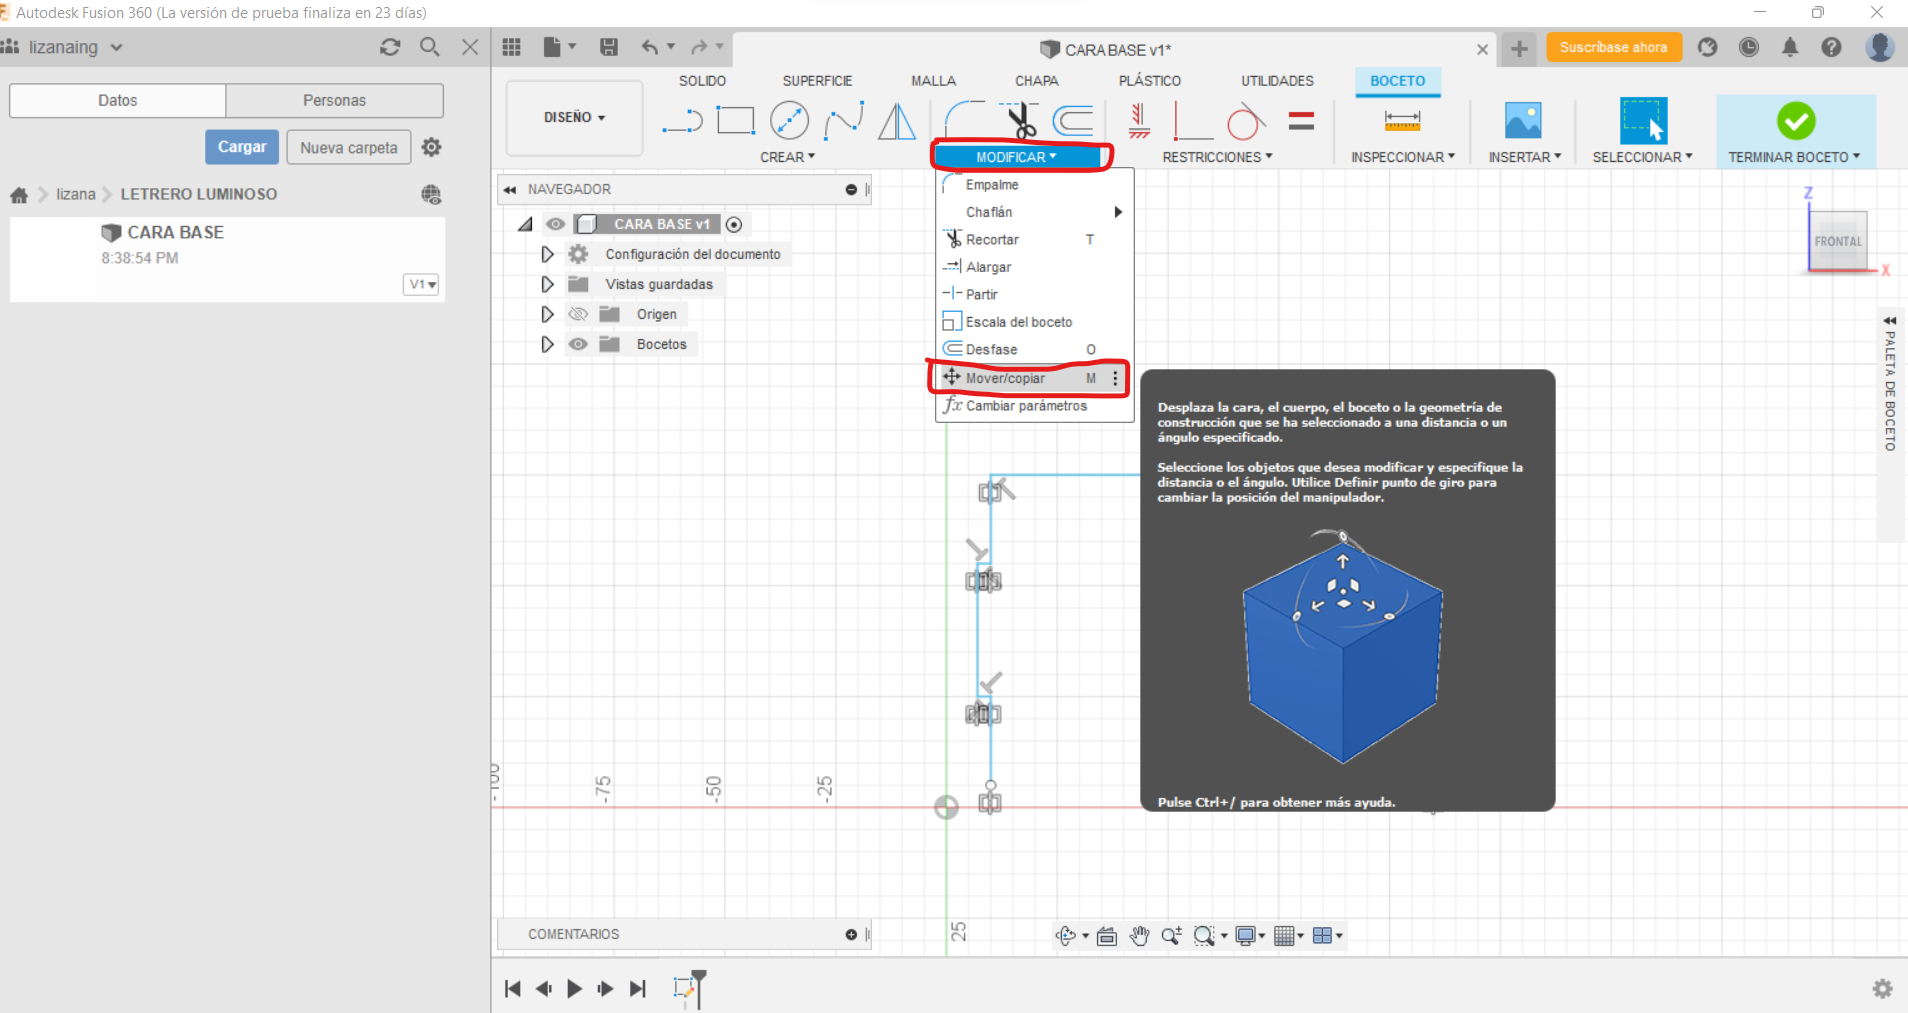
Task: Open the Measure inspect tool
Action: (1402, 121)
